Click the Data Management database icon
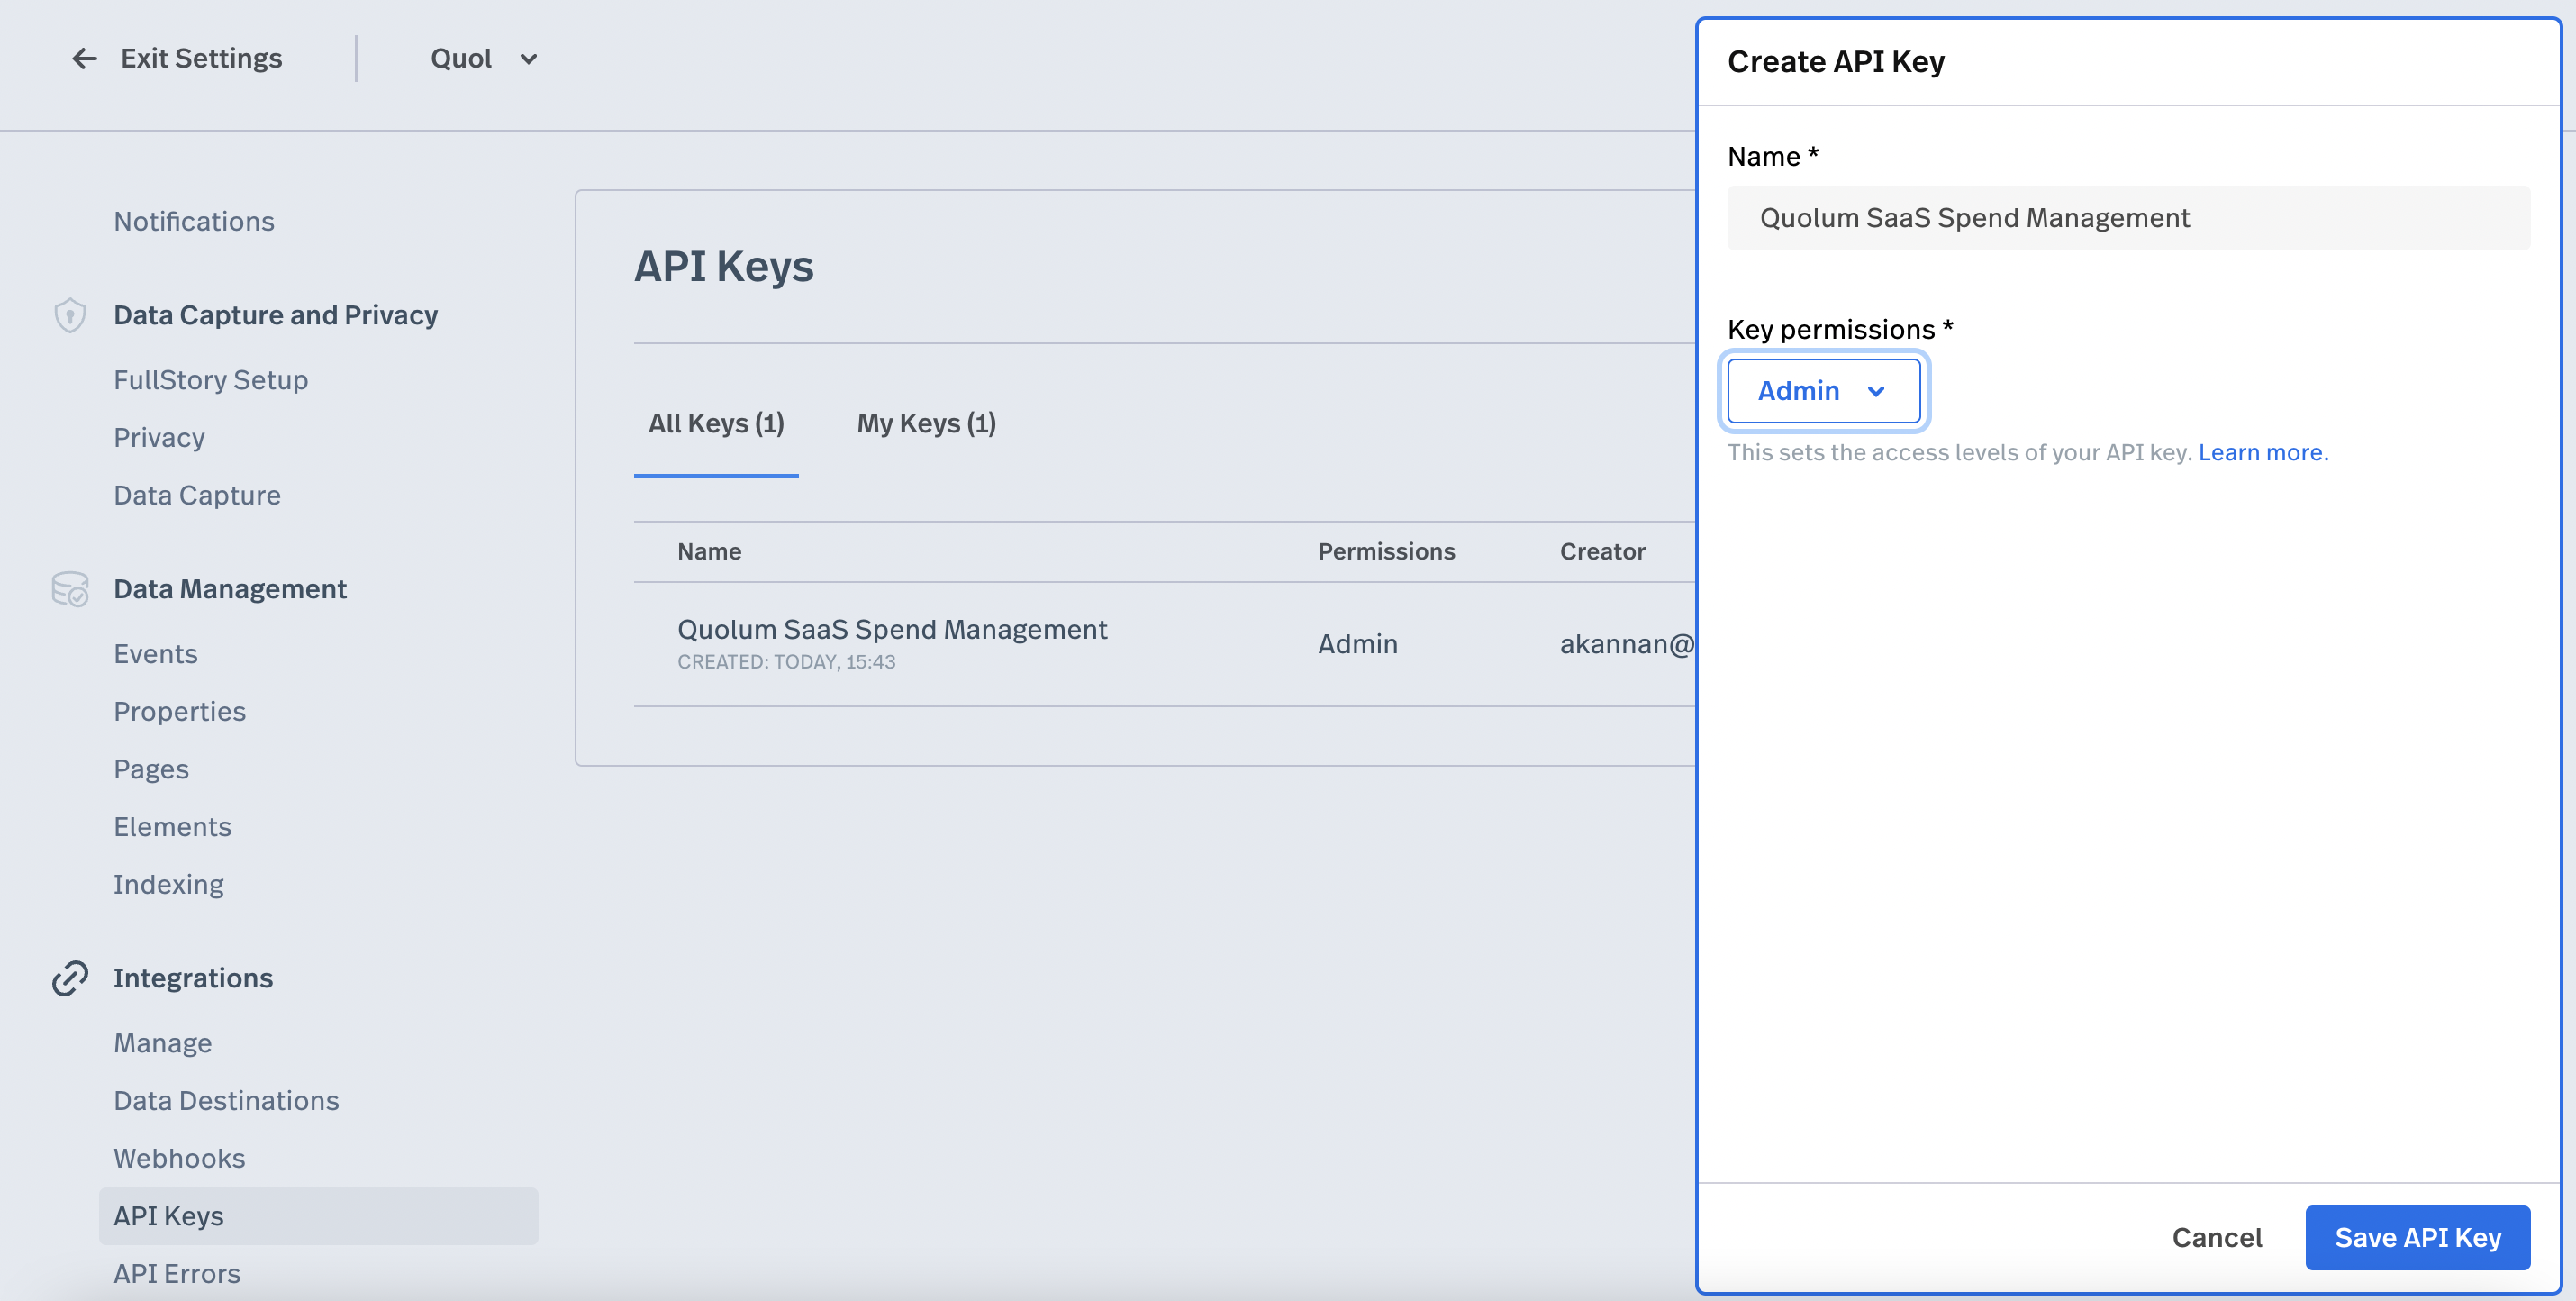Viewport: 2576px width, 1301px height. (70, 589)
